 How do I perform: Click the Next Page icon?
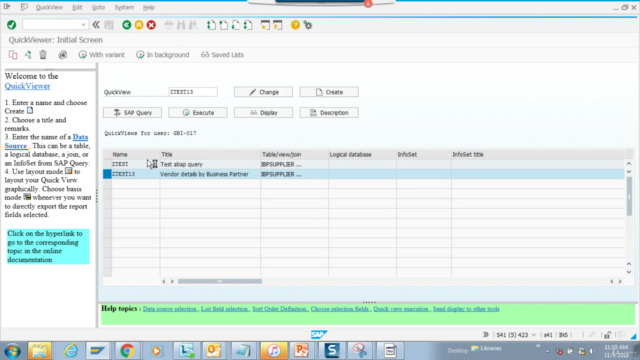[236, 25]
